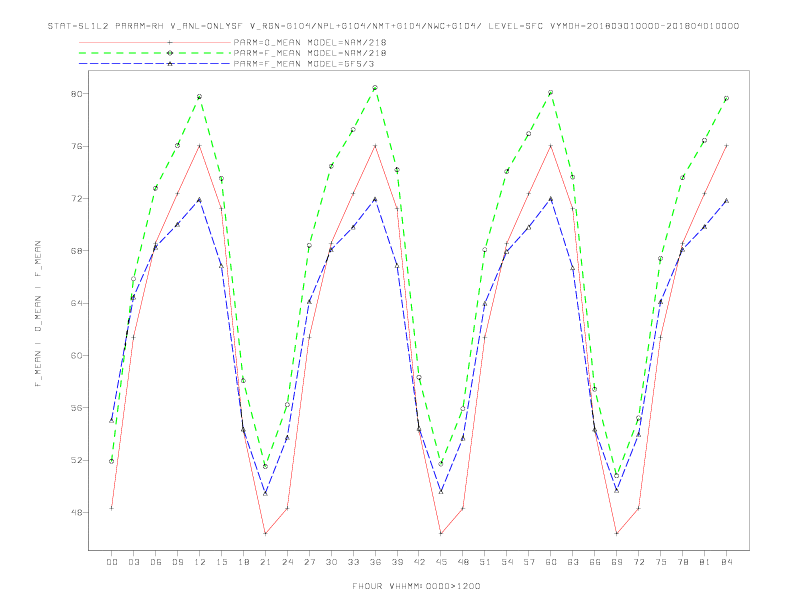Image resolution: width=792 pixels, height=612 pixels.
Task: Click the y-axis tick value 80
Action: pyautogui.click(x=76, y=94)
